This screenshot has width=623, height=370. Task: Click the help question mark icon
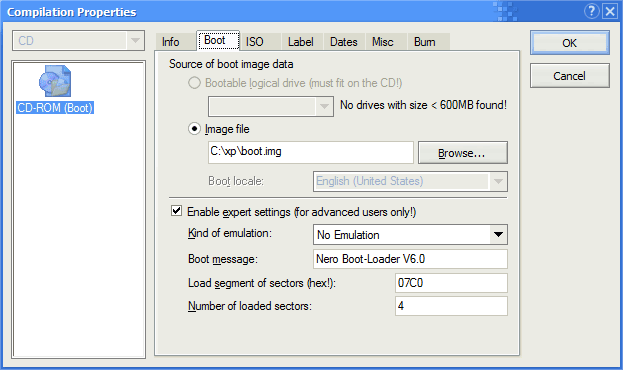tap(592, 11)
